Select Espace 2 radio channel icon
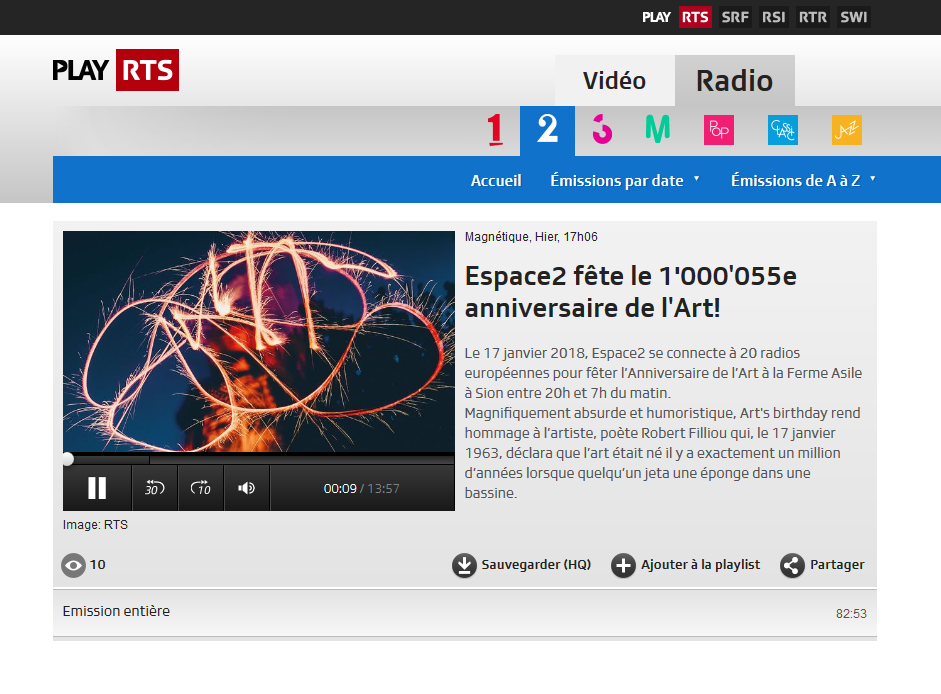 547,130
